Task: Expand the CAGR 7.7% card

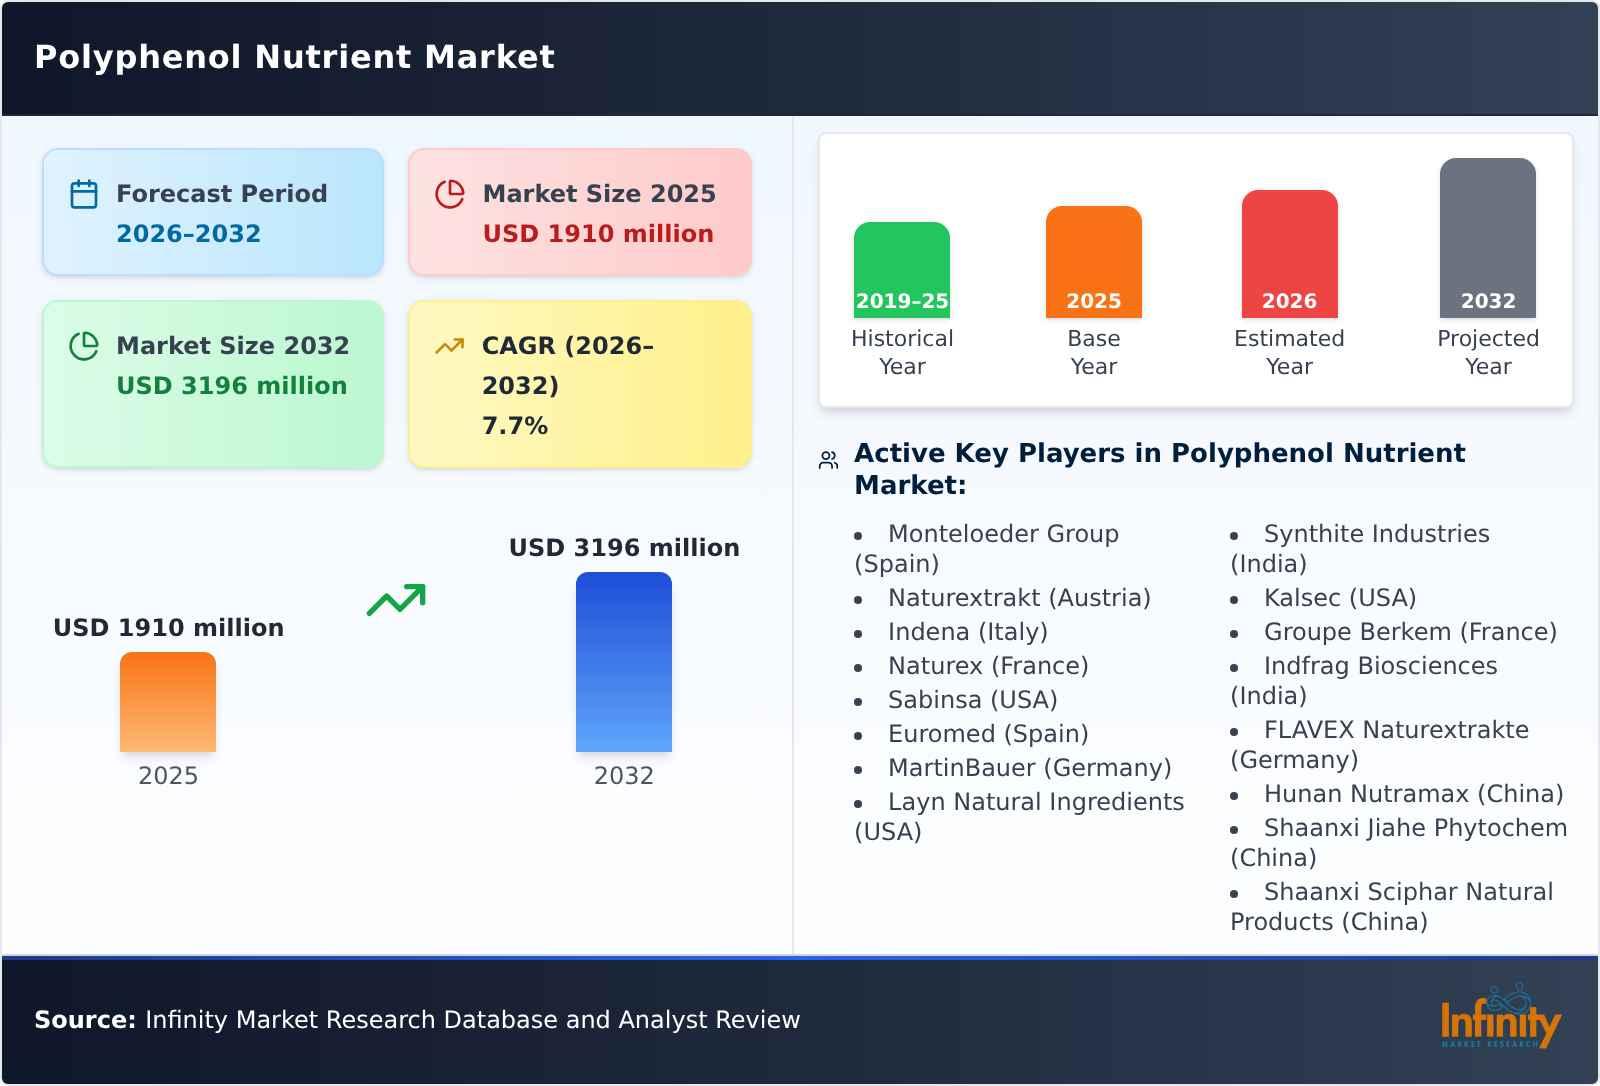Action: tap(578, 383)
